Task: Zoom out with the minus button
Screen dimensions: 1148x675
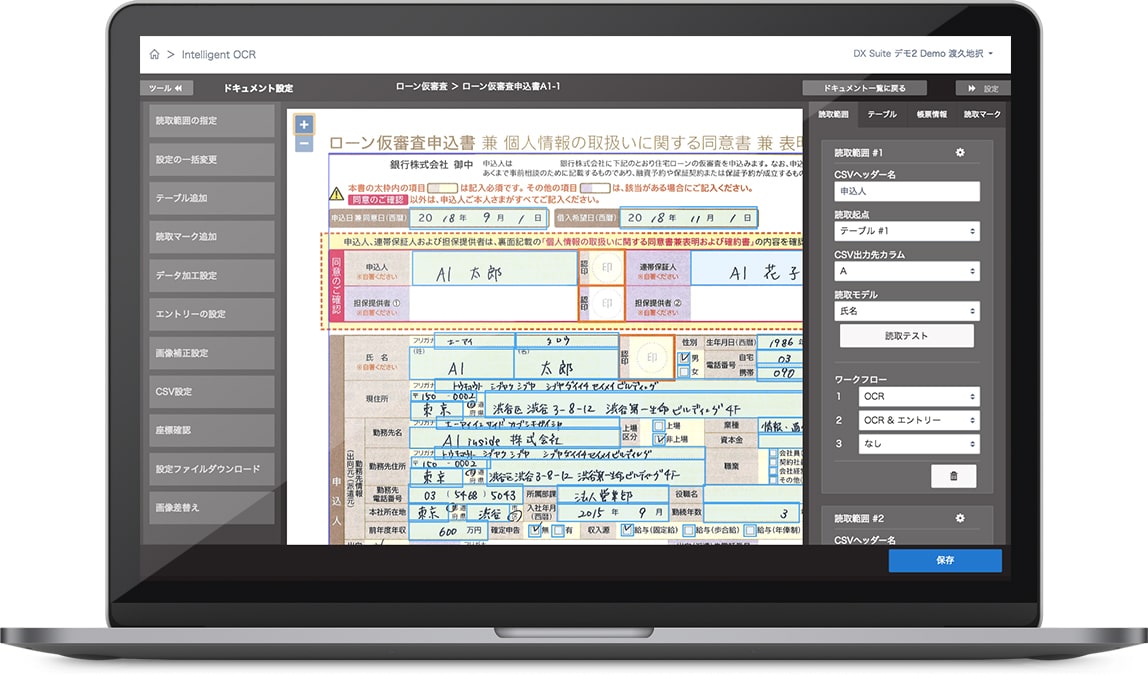Action: (x=304, y=143)
